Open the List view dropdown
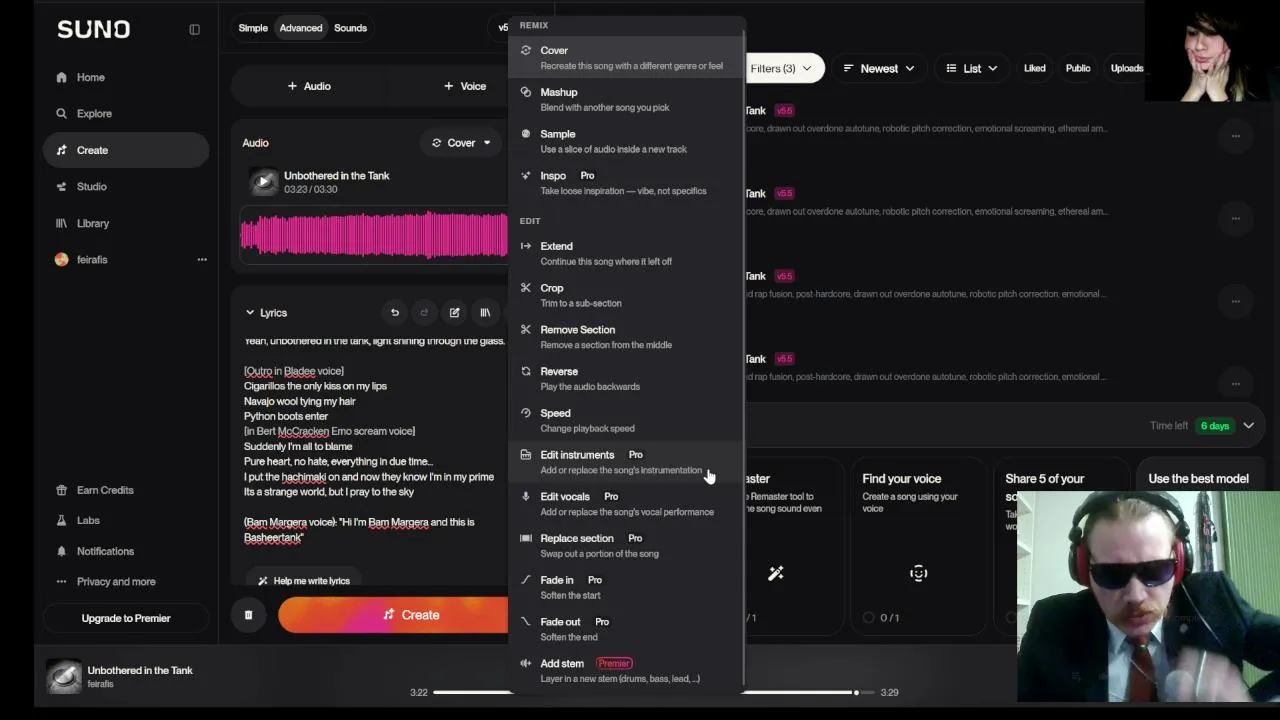The height and width of the screenshot is (720, 1280). click(972, 68)
